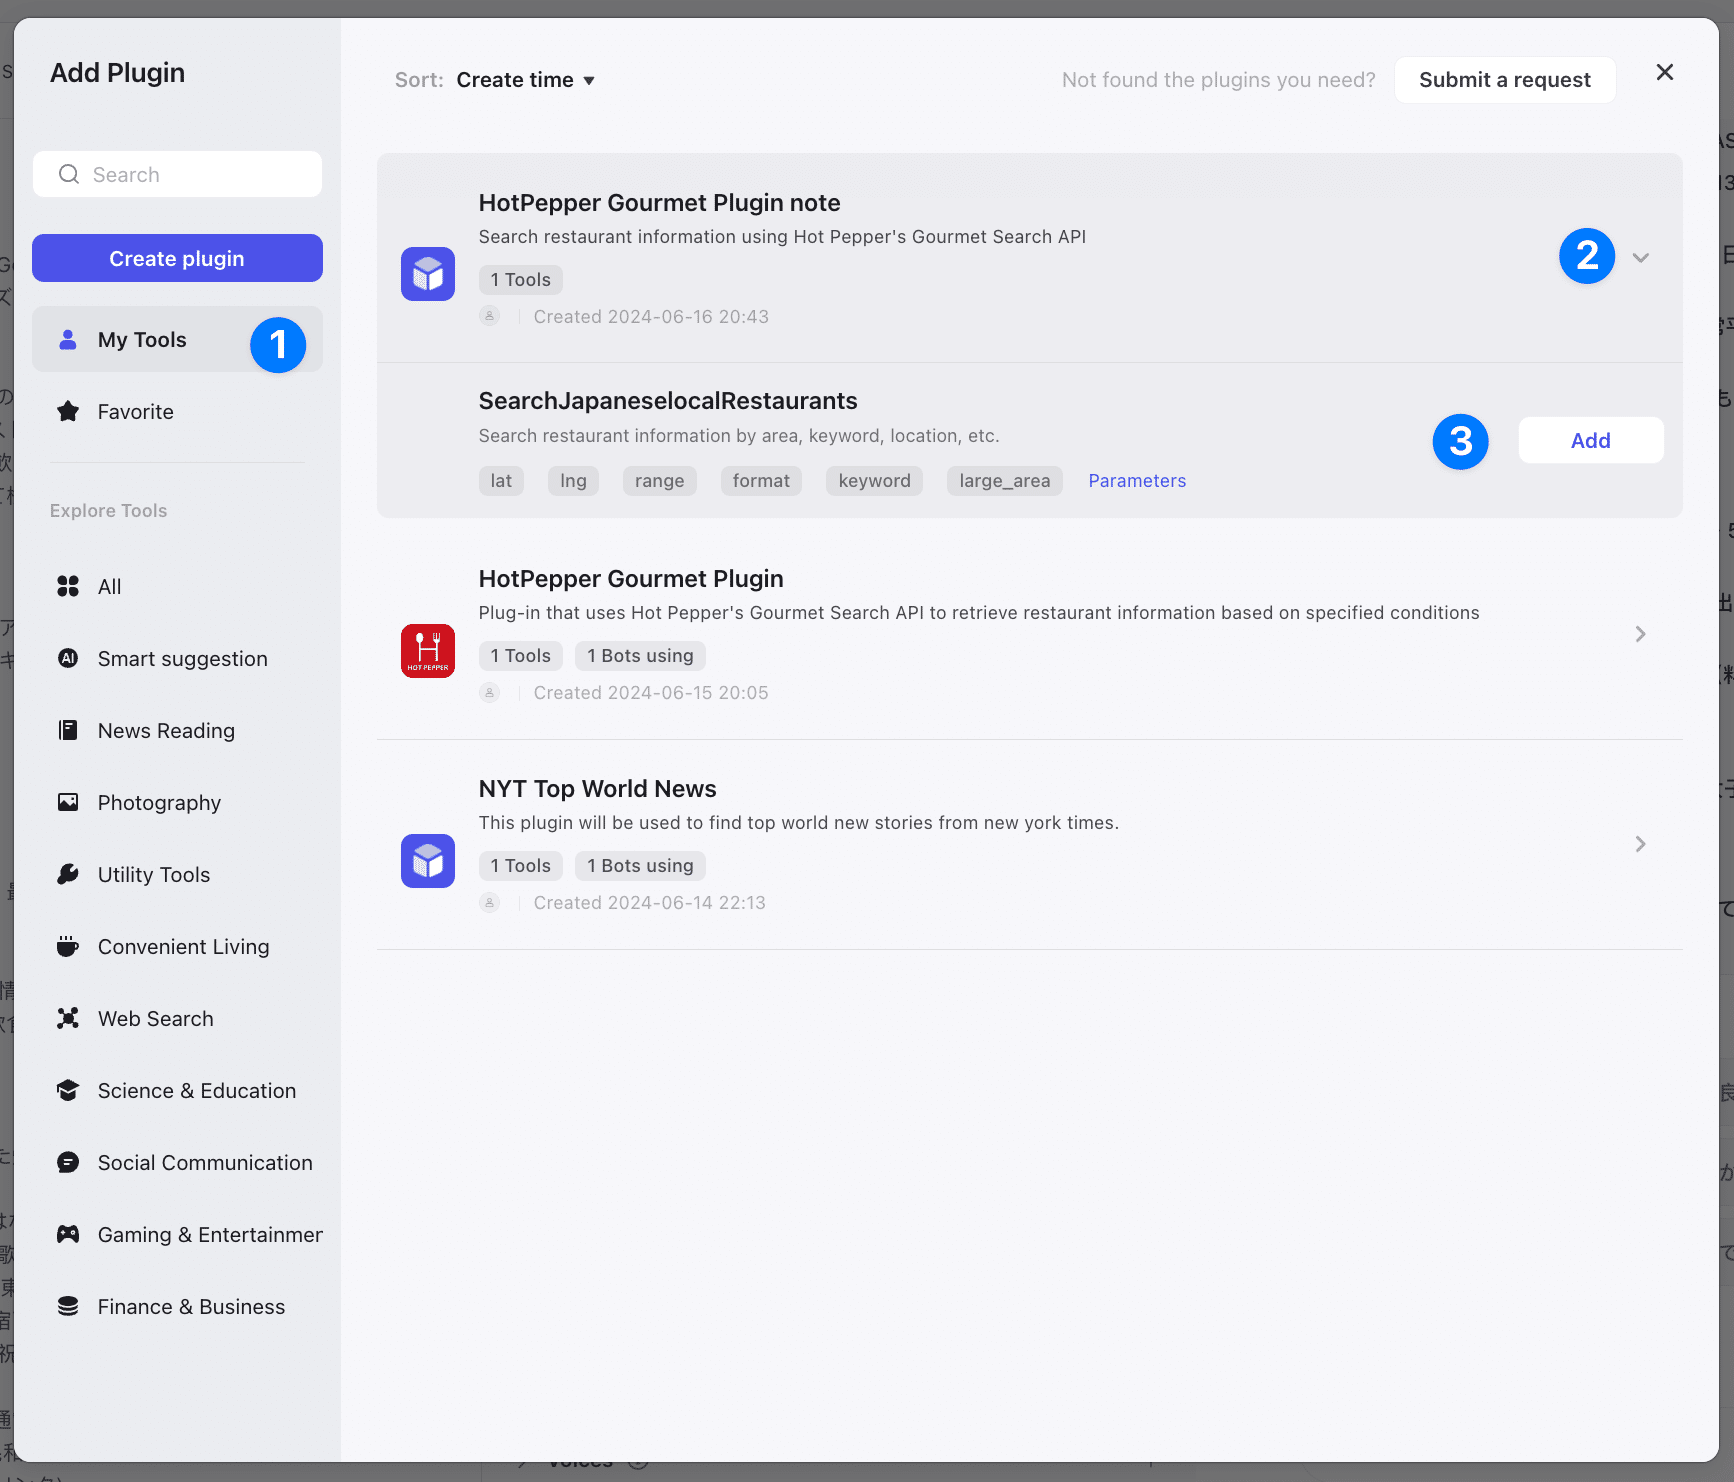Select the Finance & Business coins icon
This screenshot has height=1482, width=1734.
pyautogui.click(x=68, y=1307)
